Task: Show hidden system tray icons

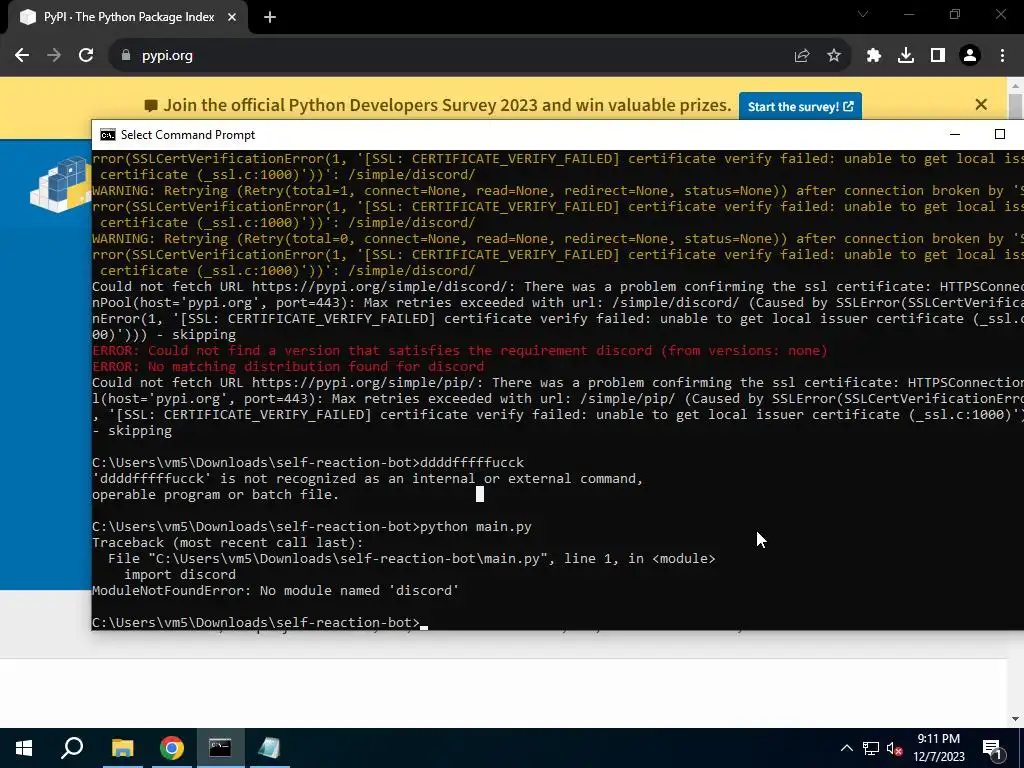Action: point(846,748)
